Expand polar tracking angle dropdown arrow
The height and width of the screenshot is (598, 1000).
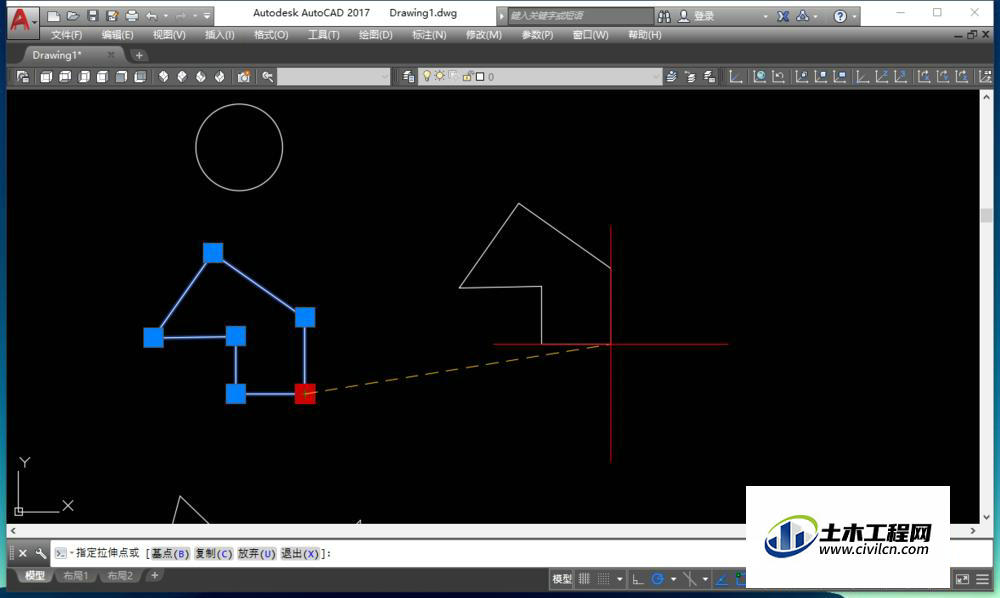point(673,579)
